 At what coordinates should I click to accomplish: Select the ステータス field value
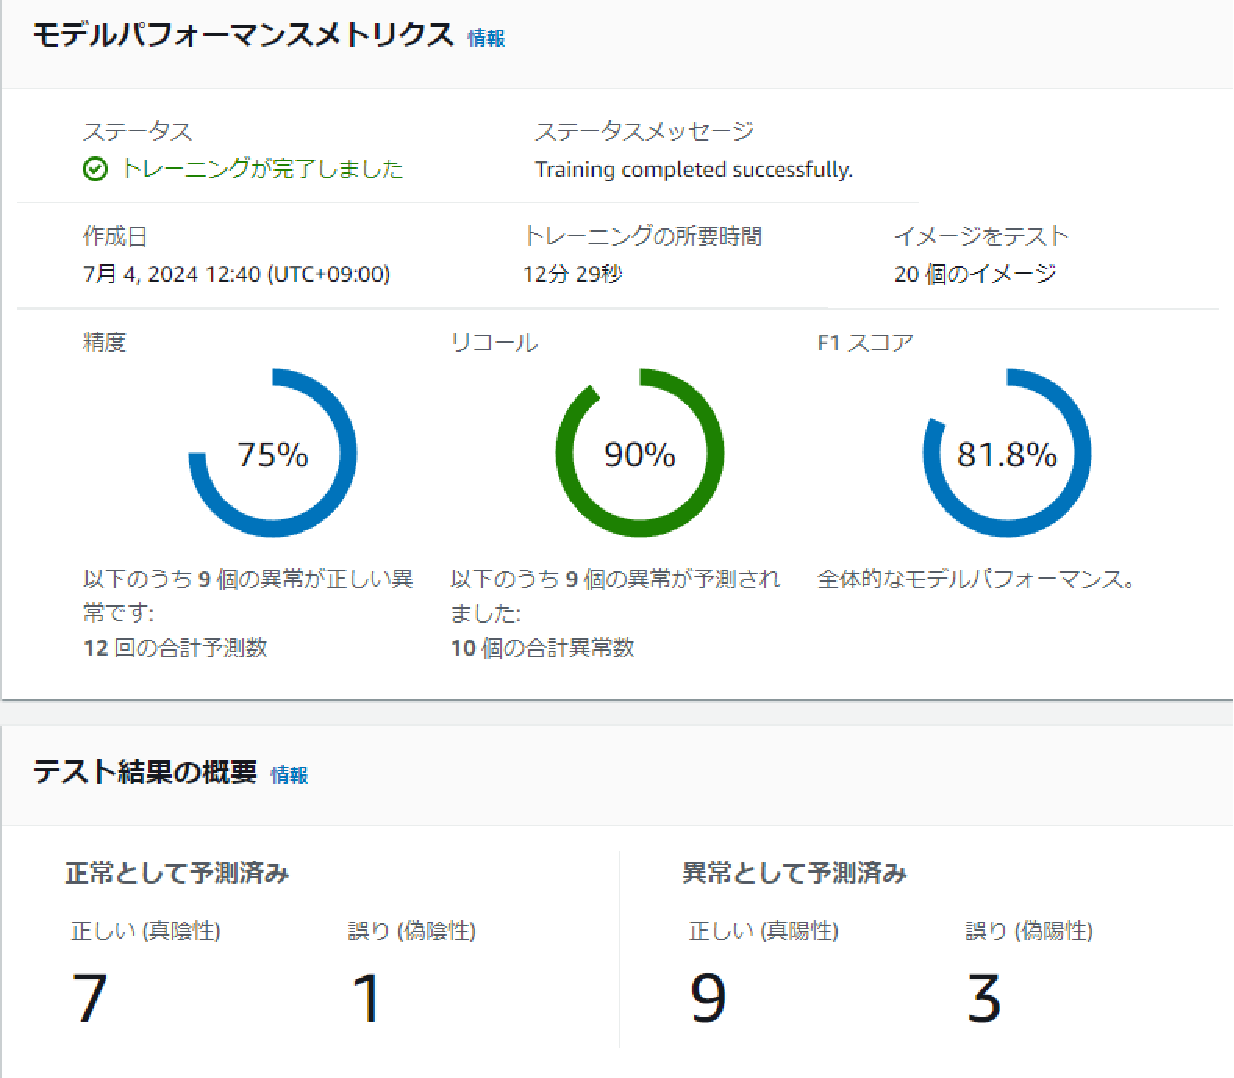click(262, 169)
